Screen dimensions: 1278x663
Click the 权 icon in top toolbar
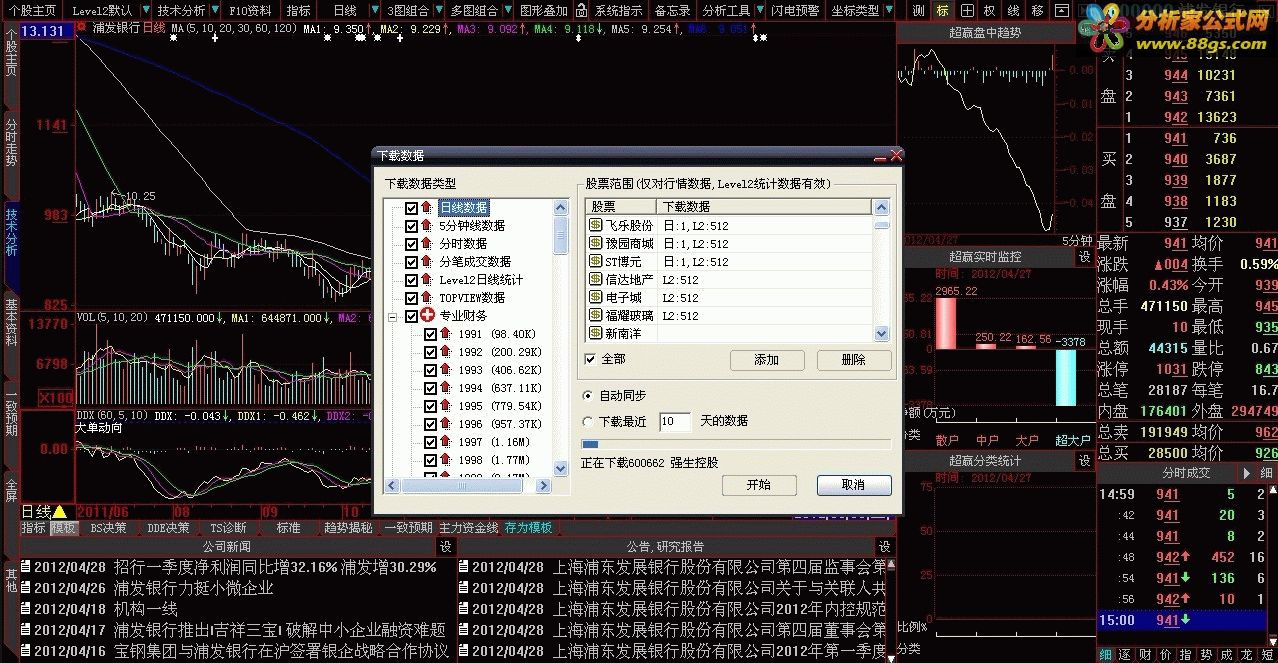coord(989,10)
